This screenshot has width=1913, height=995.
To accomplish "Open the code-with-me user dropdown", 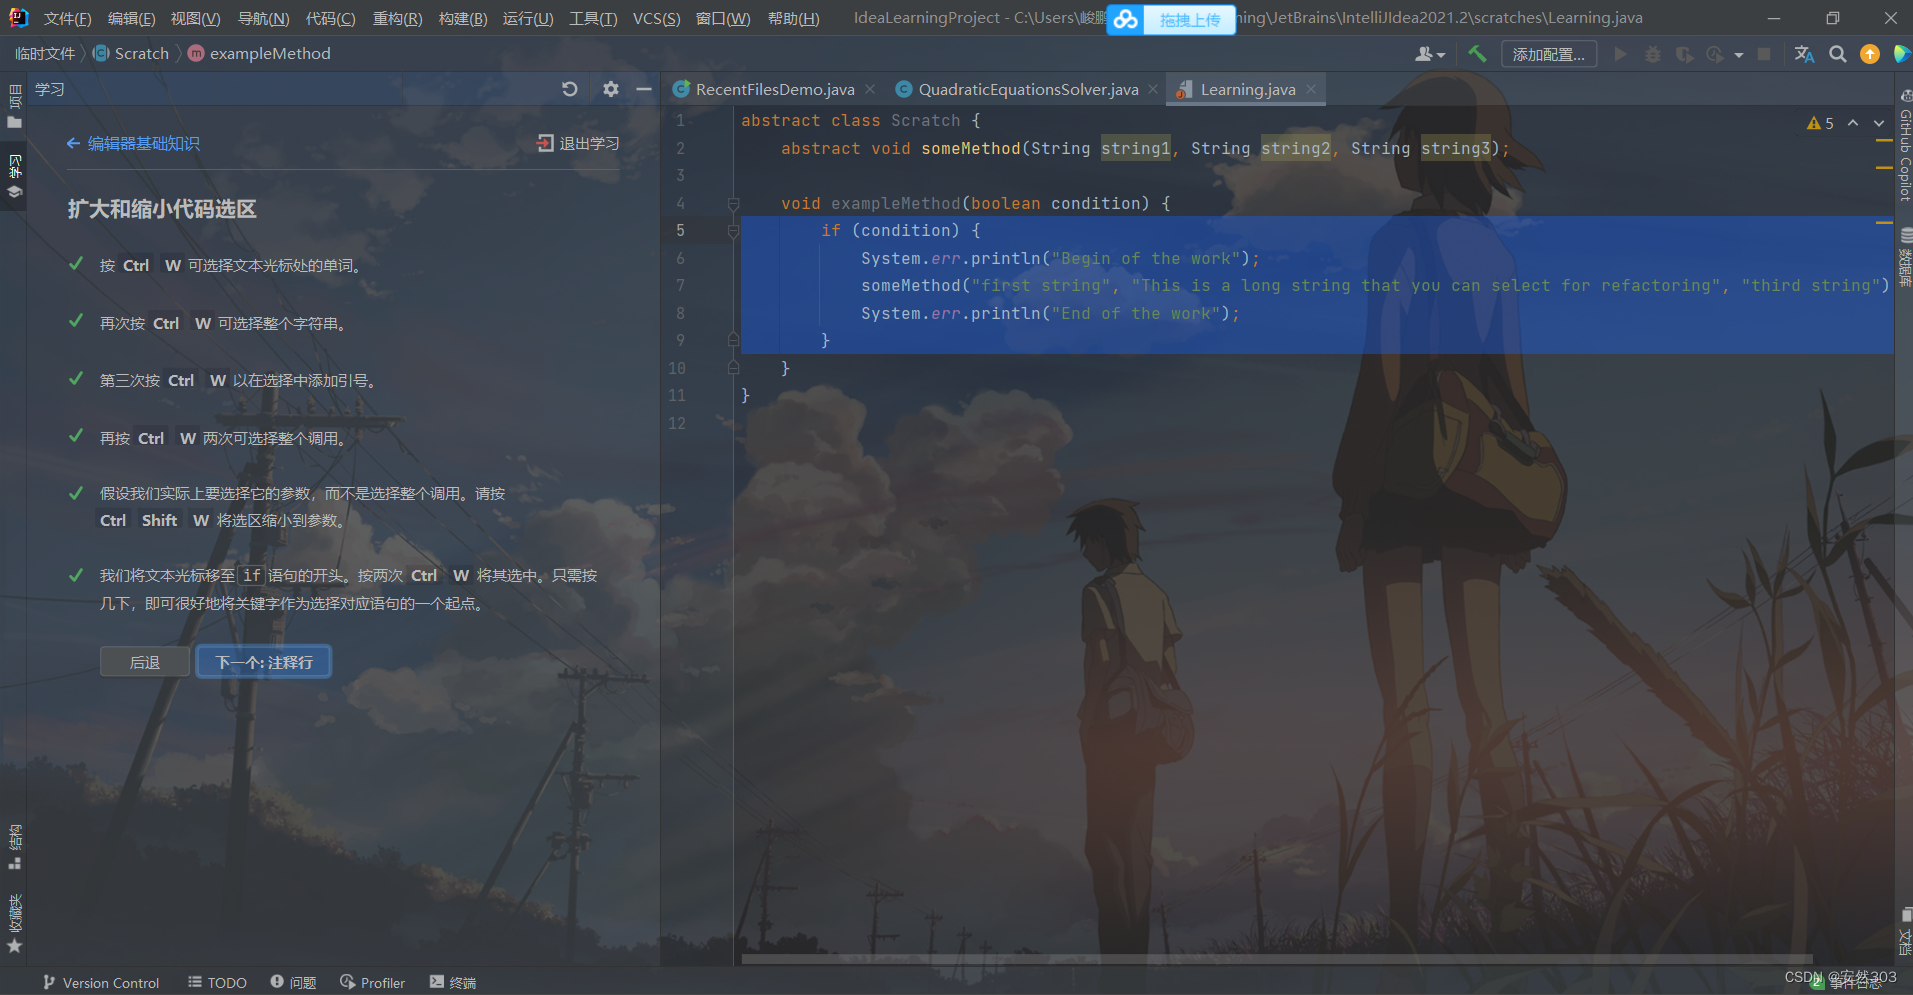I will (x=1430, y=54).
